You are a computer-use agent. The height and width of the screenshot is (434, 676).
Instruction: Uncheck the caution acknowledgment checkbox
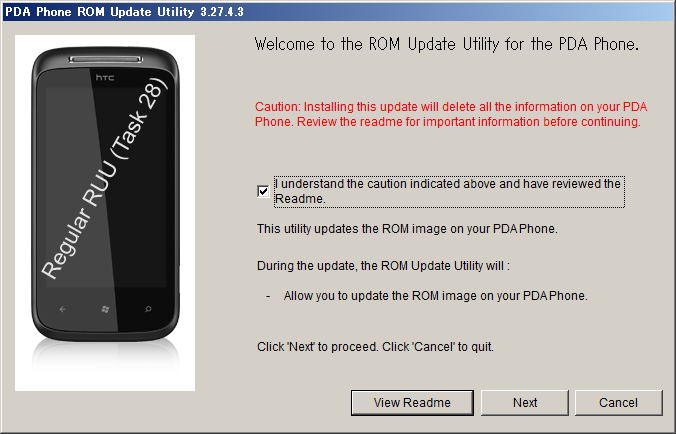click(x=263, y=191)
